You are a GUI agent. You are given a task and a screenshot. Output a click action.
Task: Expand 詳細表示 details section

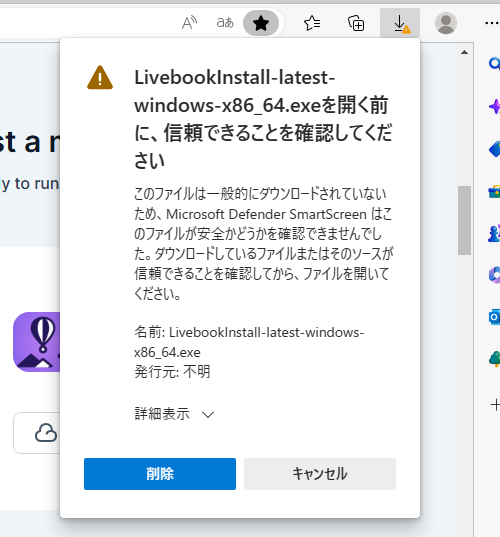(174, 414)
